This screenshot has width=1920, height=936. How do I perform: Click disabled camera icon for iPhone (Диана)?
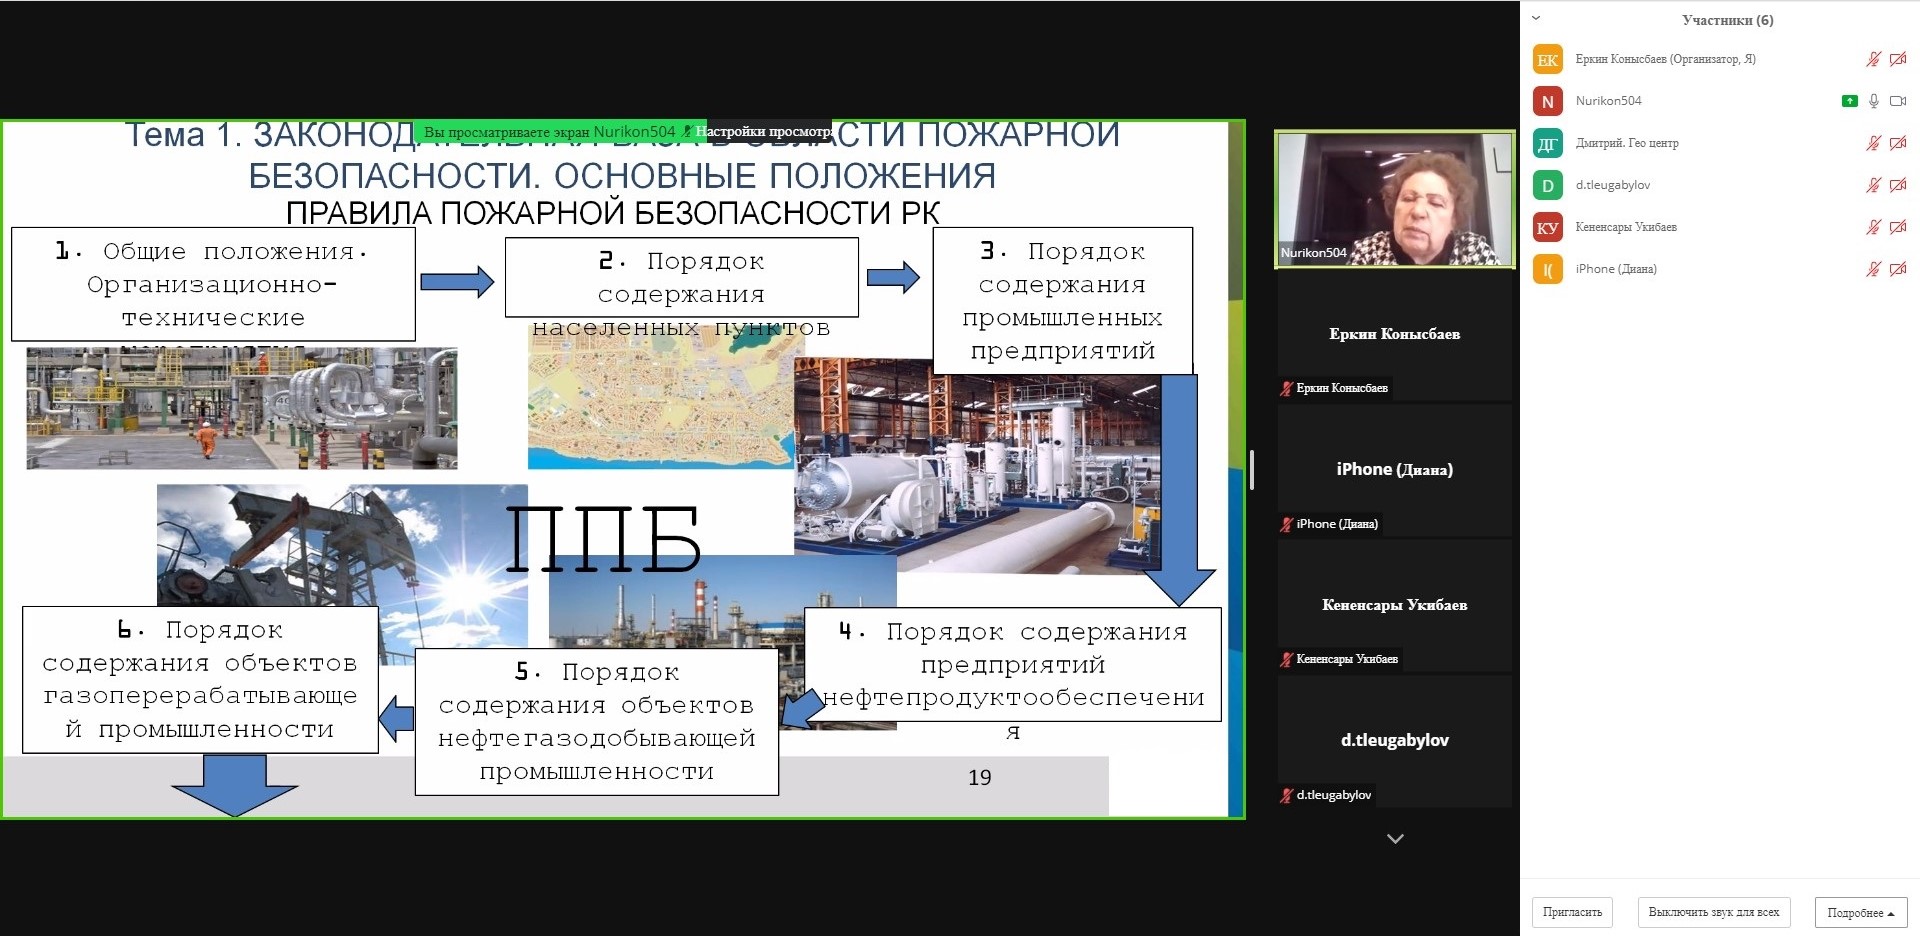click(x=1898, y=269)
